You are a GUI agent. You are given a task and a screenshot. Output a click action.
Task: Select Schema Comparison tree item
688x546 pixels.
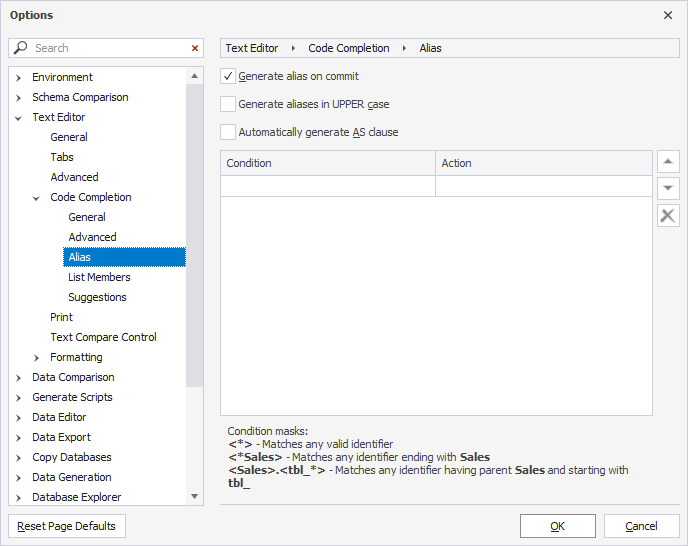(x=80, y=97)
